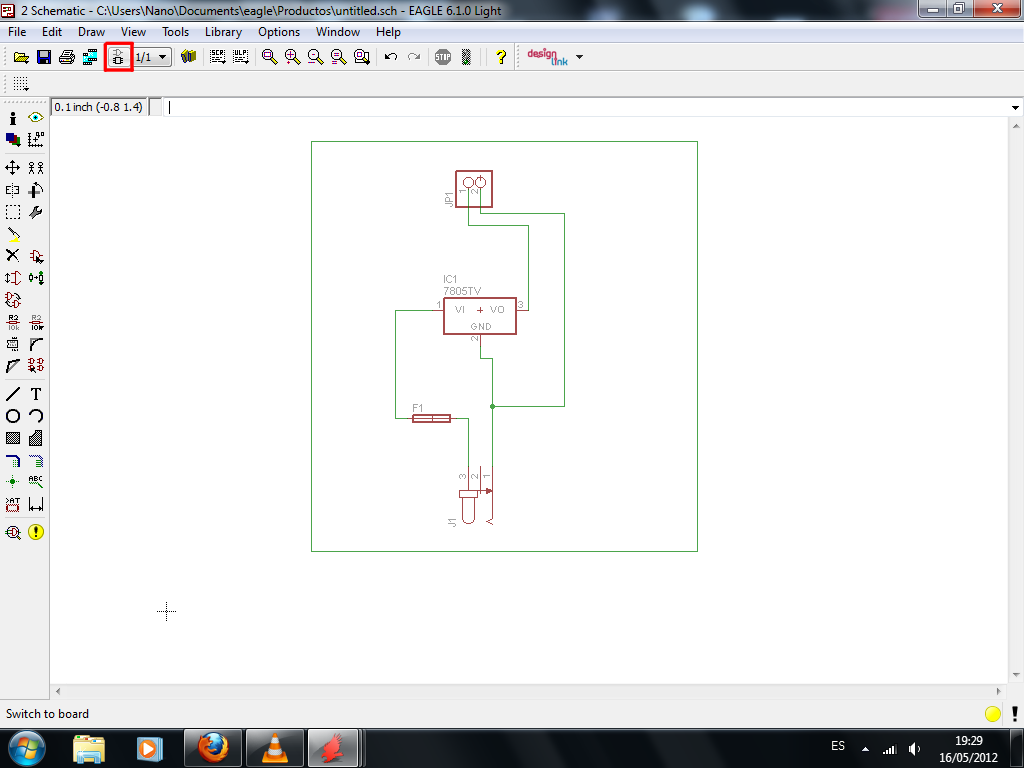Click the Go traffic-light icon
This screenshot has height=768, width=1024.
(x=466, y=57)
